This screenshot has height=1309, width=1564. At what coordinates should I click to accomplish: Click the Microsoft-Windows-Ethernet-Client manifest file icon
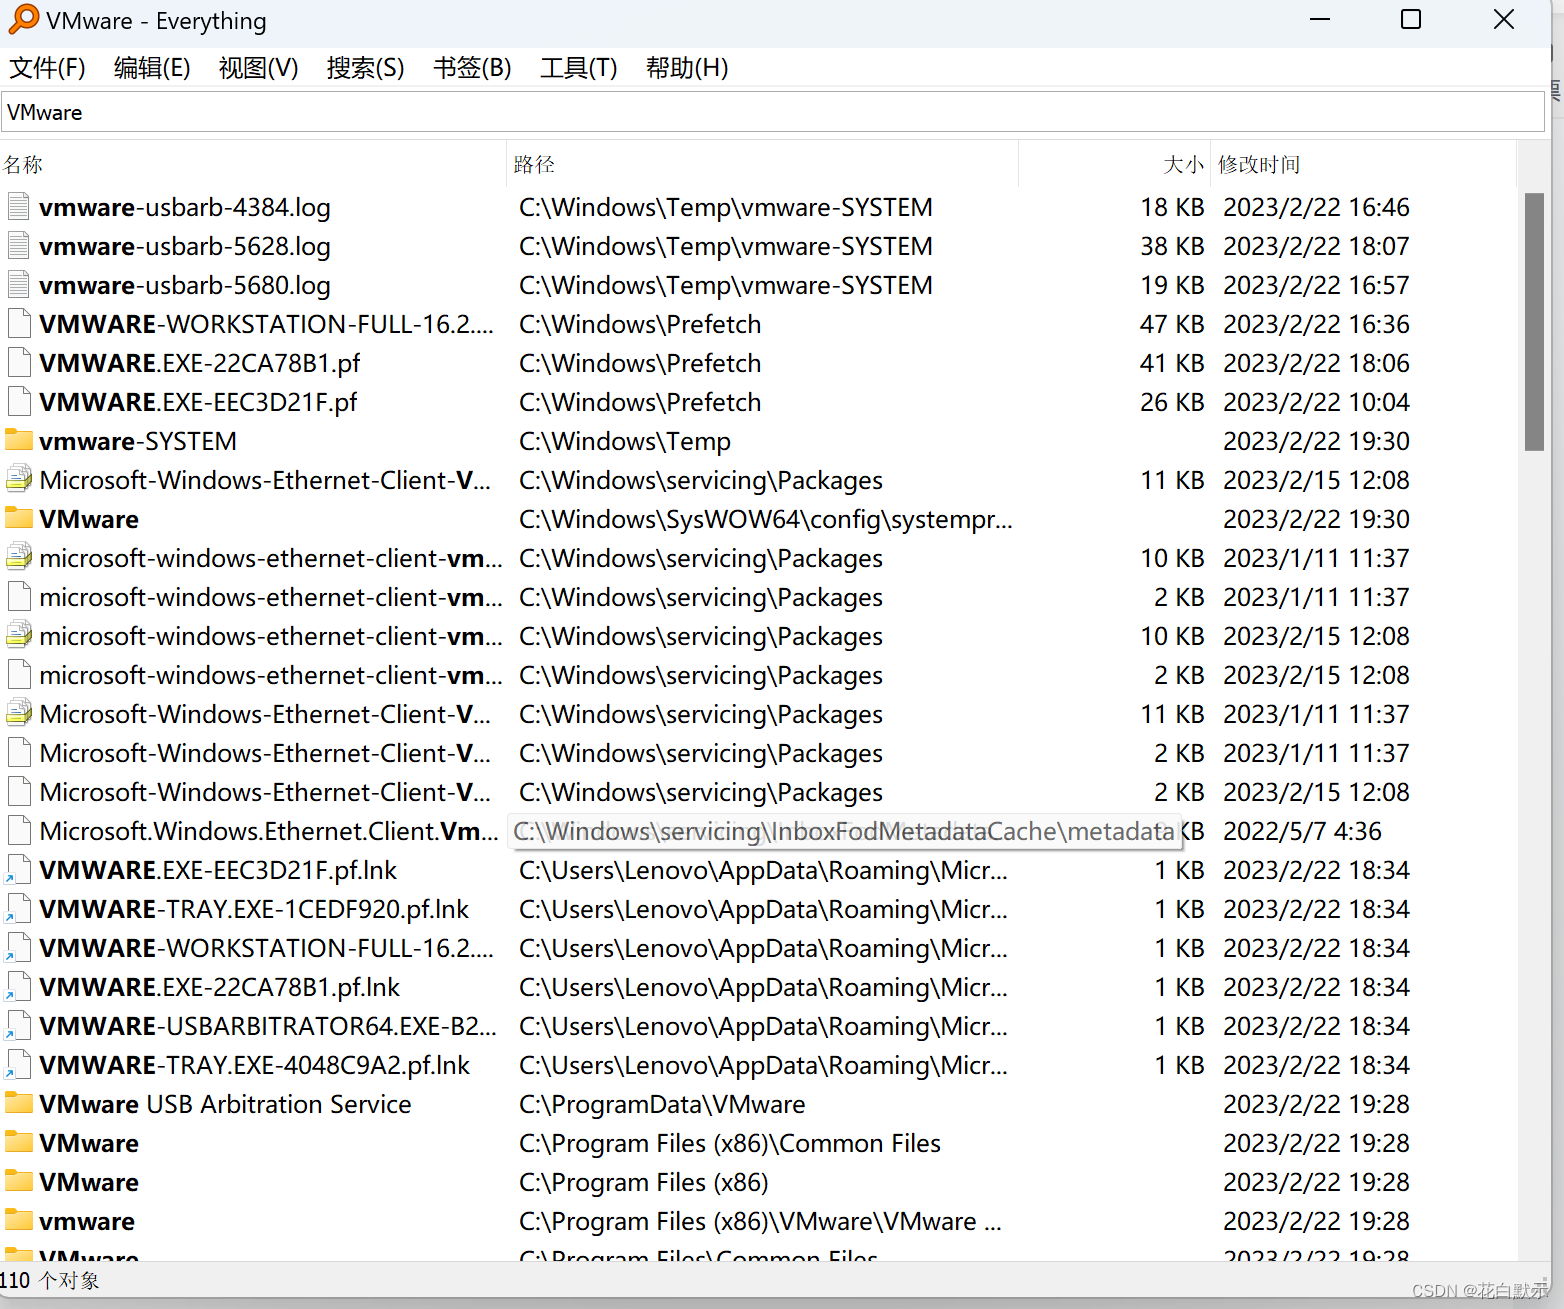18,479
